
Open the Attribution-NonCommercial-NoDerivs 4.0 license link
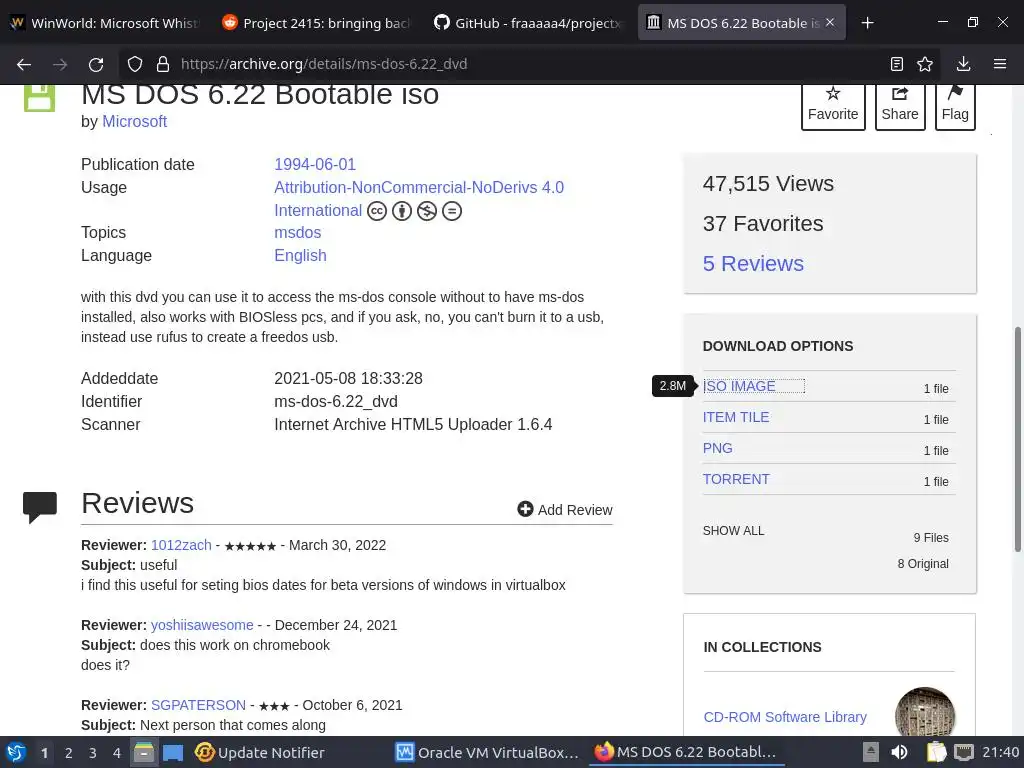click(419, 187)
